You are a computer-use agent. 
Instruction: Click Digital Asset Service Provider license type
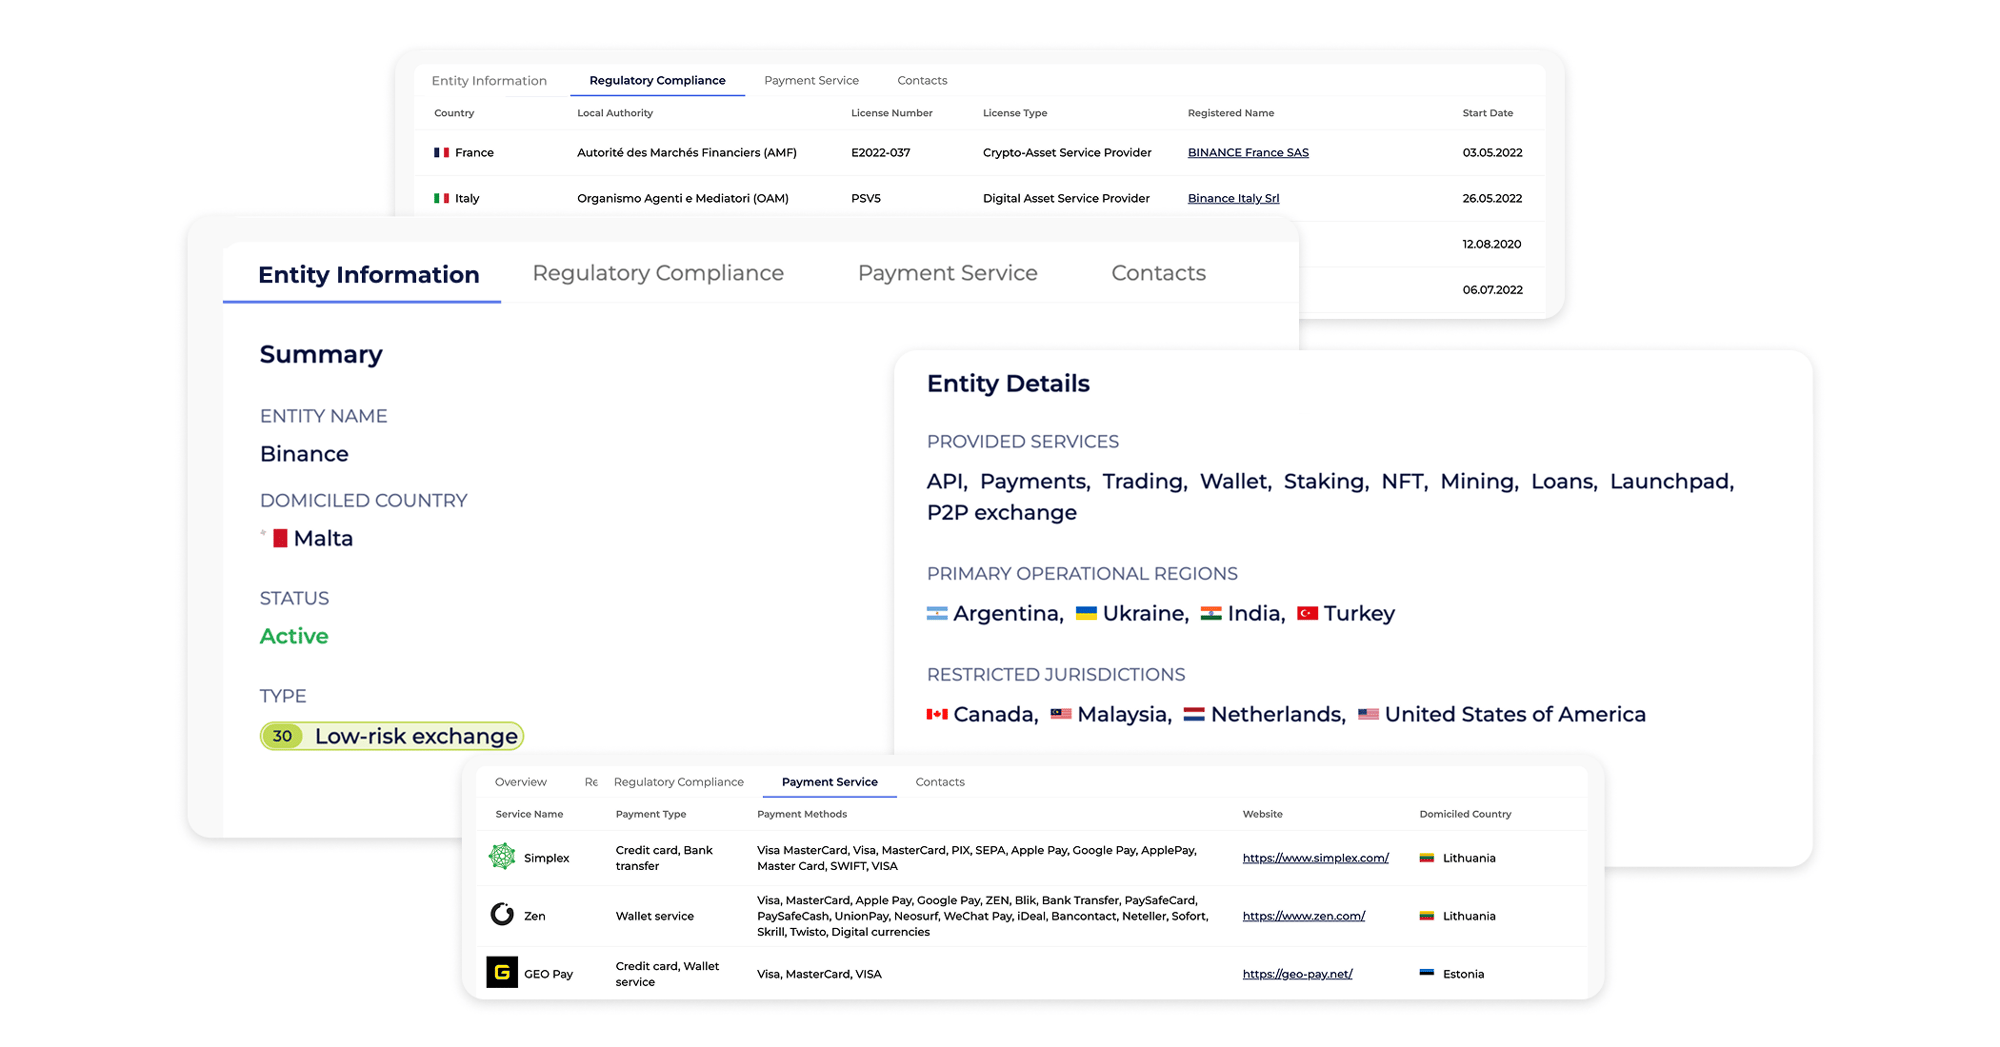[1066, 198]
